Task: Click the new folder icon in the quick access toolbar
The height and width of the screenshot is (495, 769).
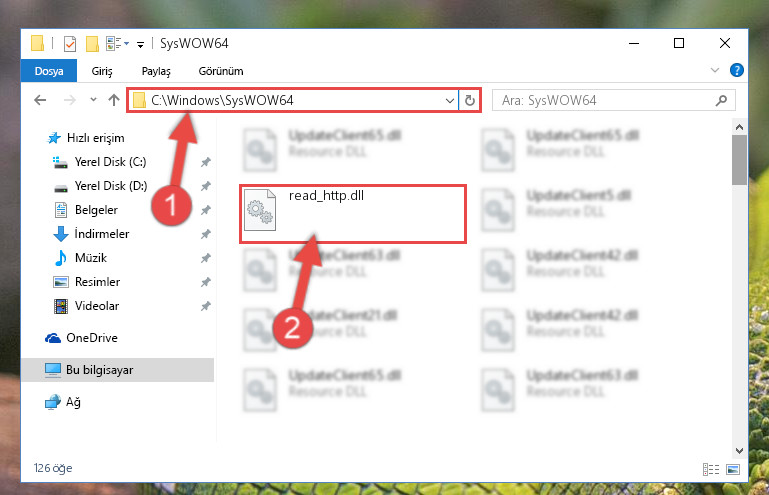Action: [92, 44]
